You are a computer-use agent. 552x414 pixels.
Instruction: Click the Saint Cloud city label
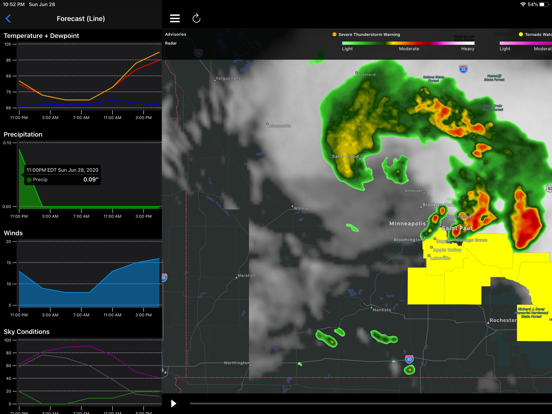(345, 156)
